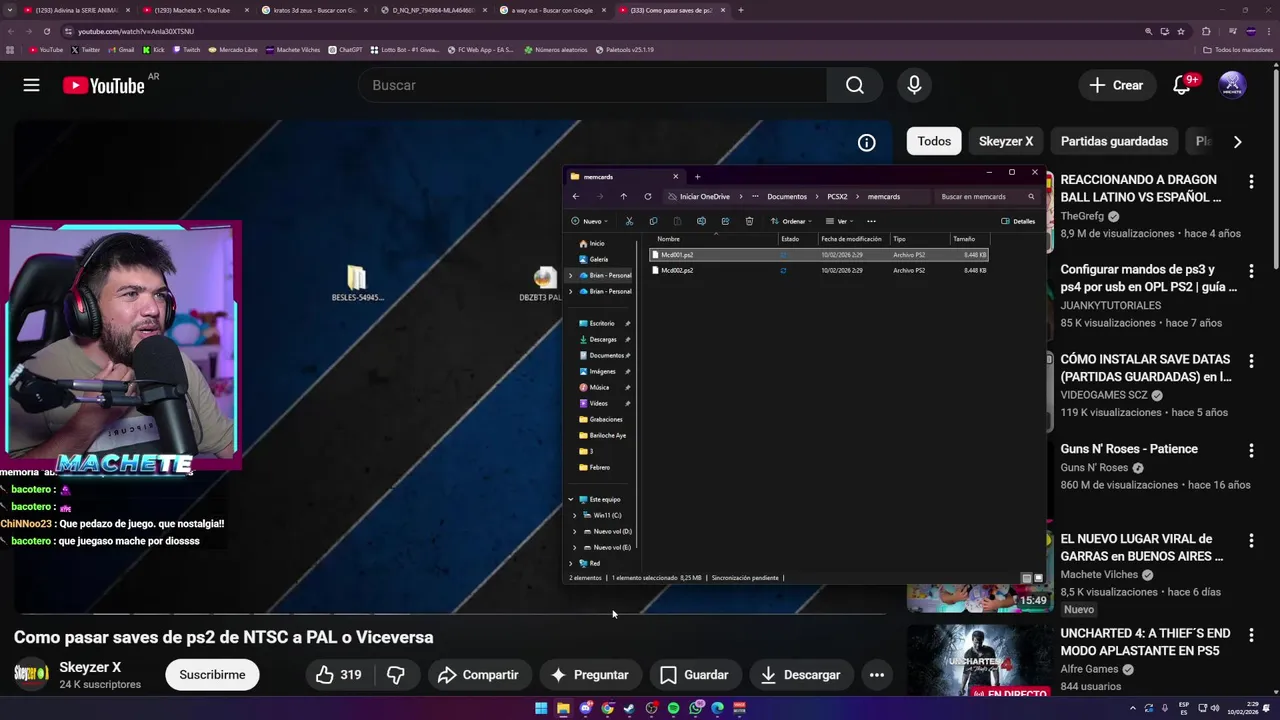Viewport: 1280px width, 720px height.
Task: Go up one folder level in Explorer
Action: point(623,197)
